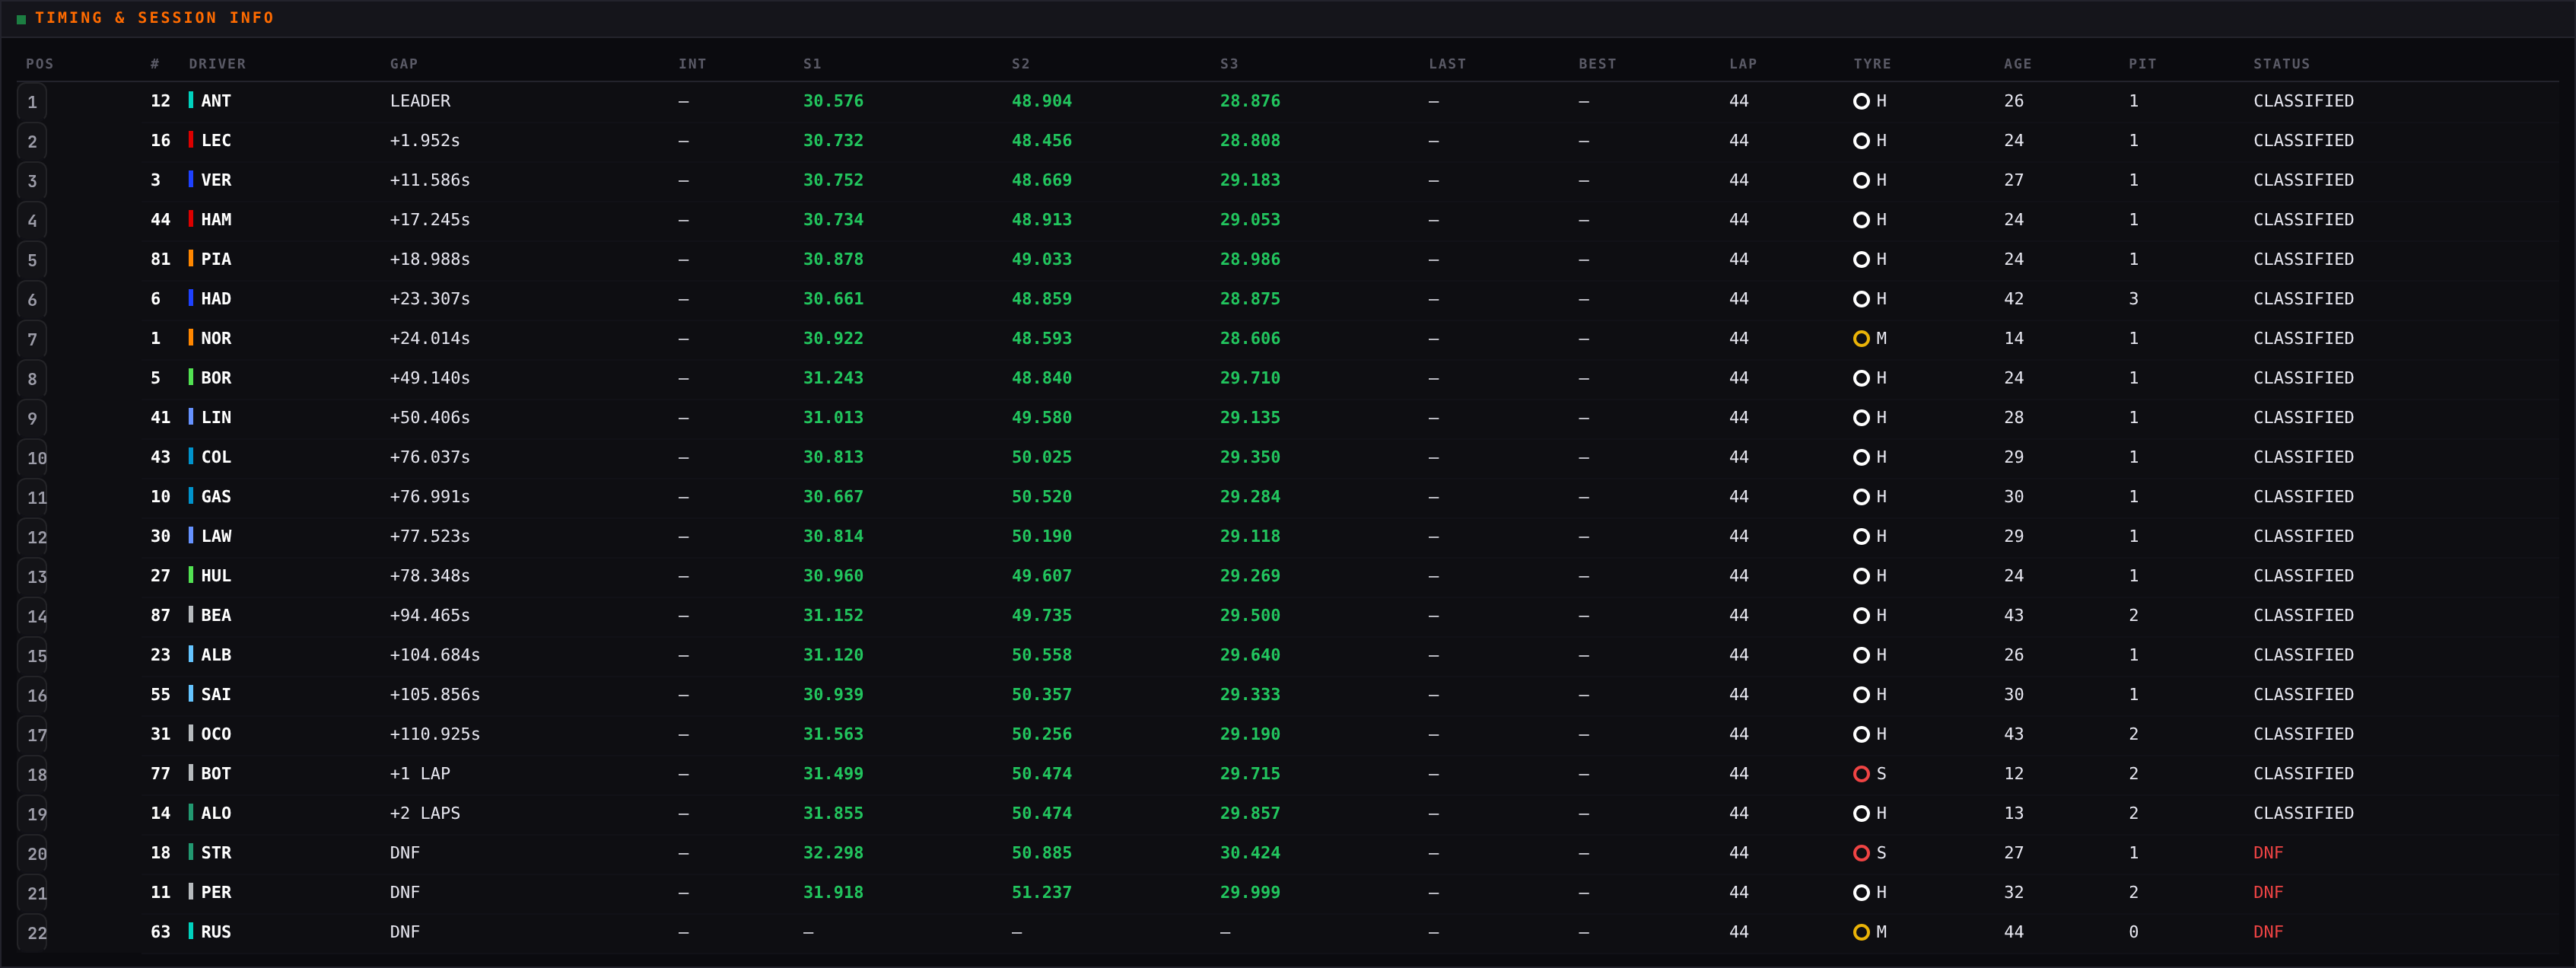Click the S1 time 30.576

tap(833, 101)
